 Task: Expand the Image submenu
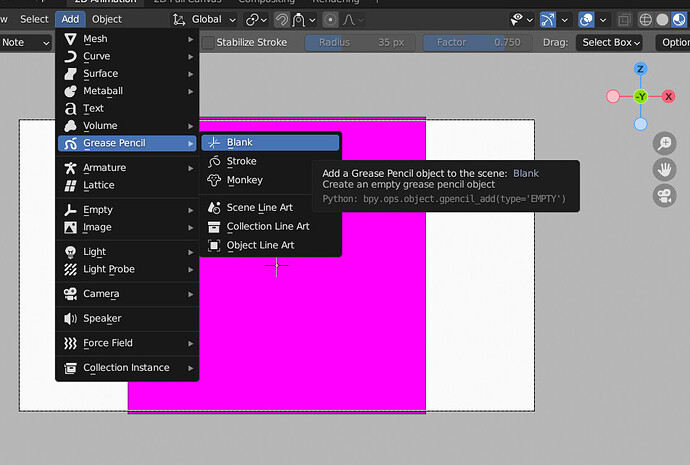(x=127, y=227)
